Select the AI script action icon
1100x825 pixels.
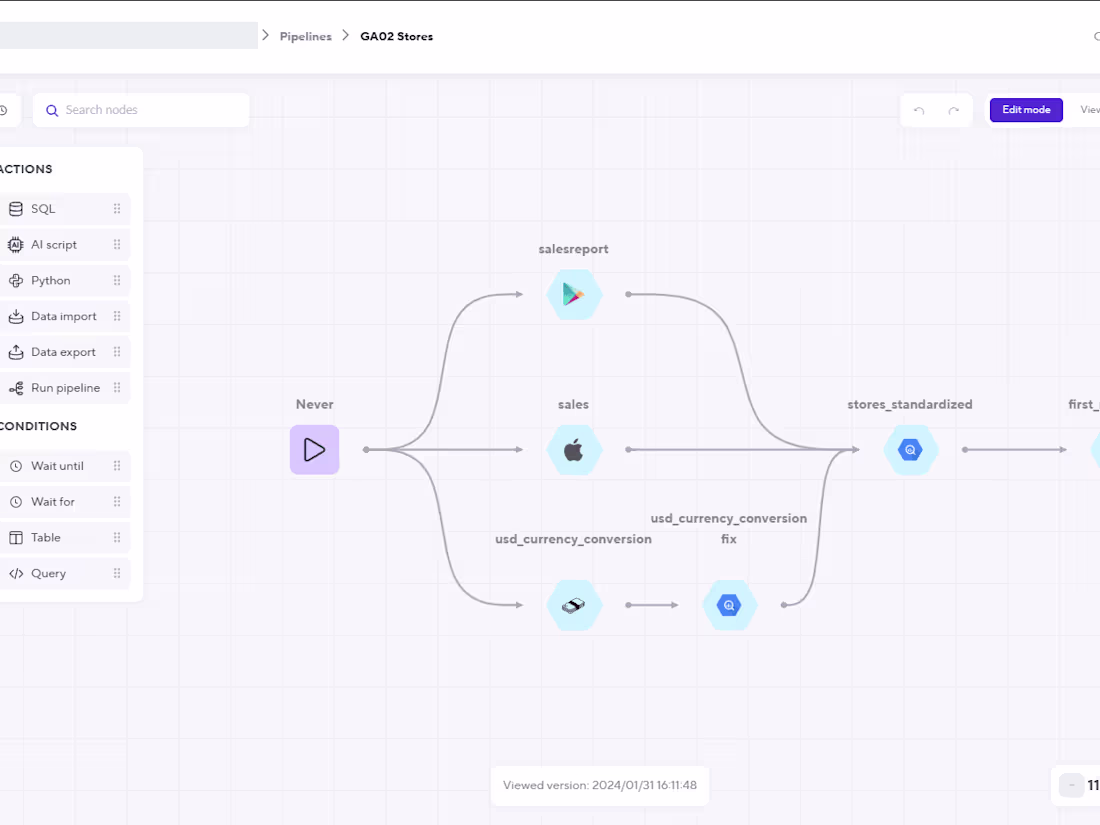coord(17,244)
